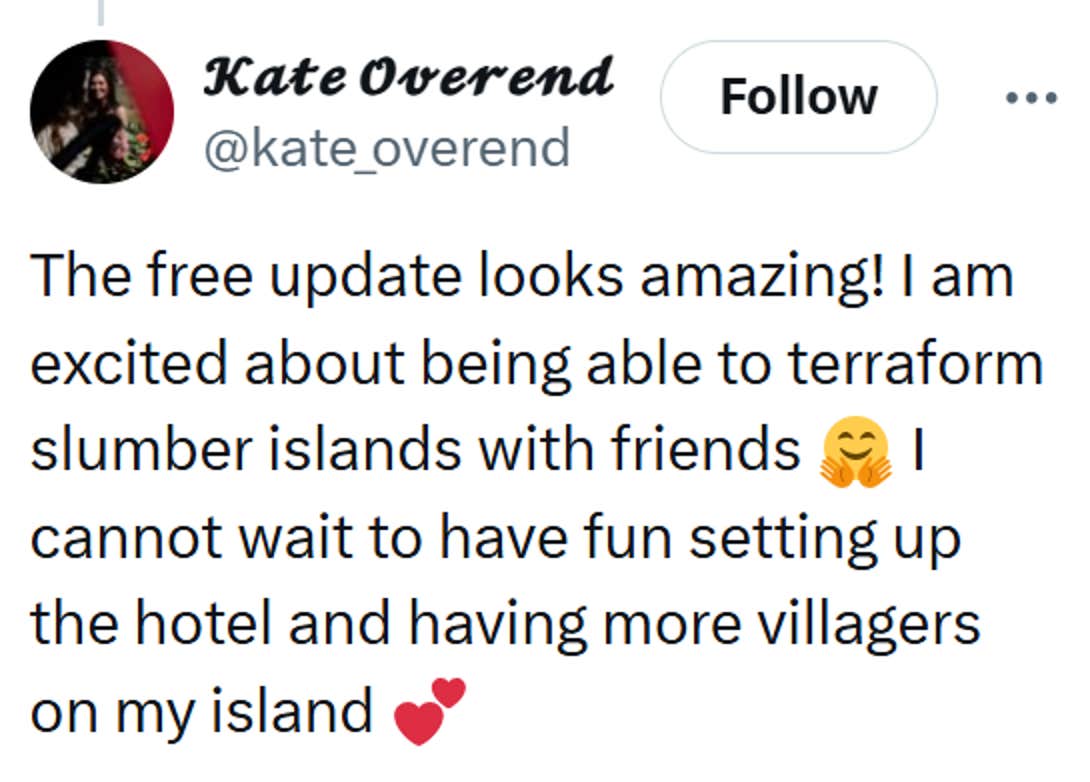Click the display name Kate Overend
The width and height of the screenshot is (1090, 782).
(x=407, y=77)
